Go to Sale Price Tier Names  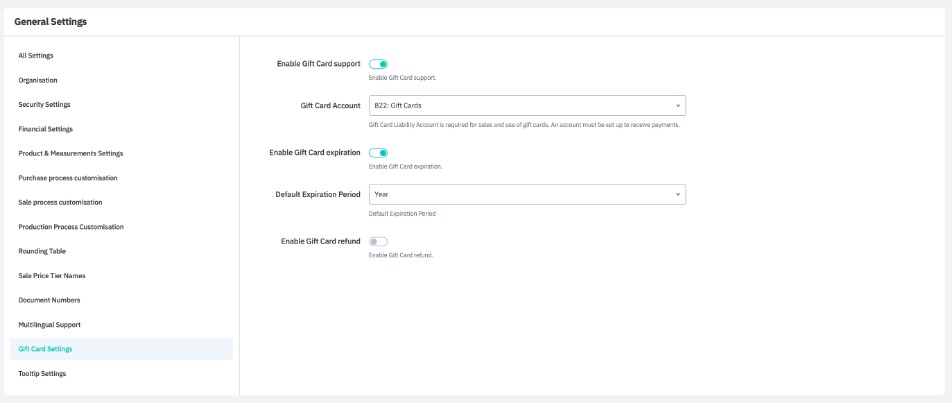coord(52,275)
